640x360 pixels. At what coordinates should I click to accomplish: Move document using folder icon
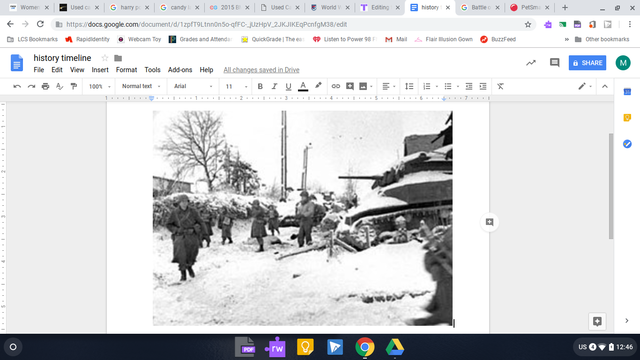[x=118, y=58]
